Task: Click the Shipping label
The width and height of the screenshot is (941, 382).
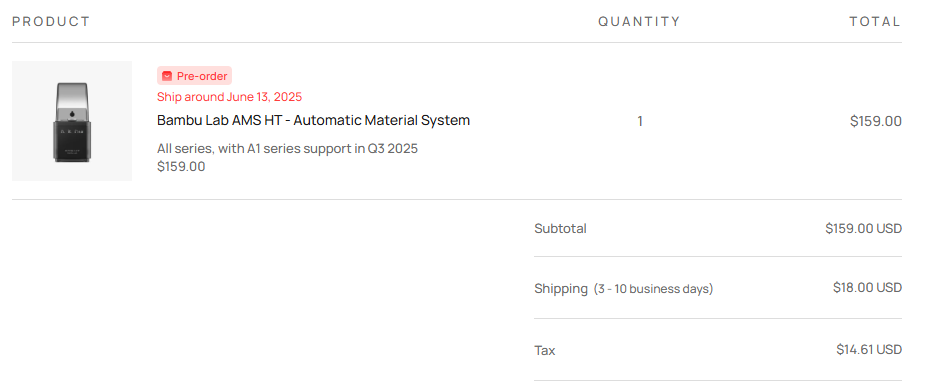Action: click(561, 288)
